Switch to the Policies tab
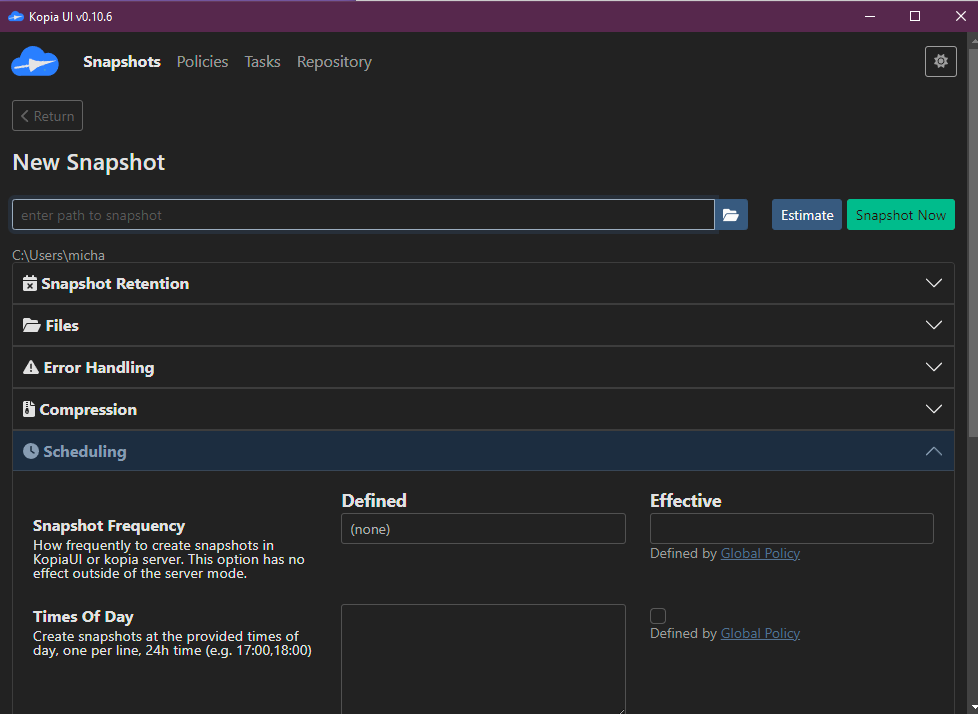This screenshot has height=714, width=978. click(x=202, y=62)
